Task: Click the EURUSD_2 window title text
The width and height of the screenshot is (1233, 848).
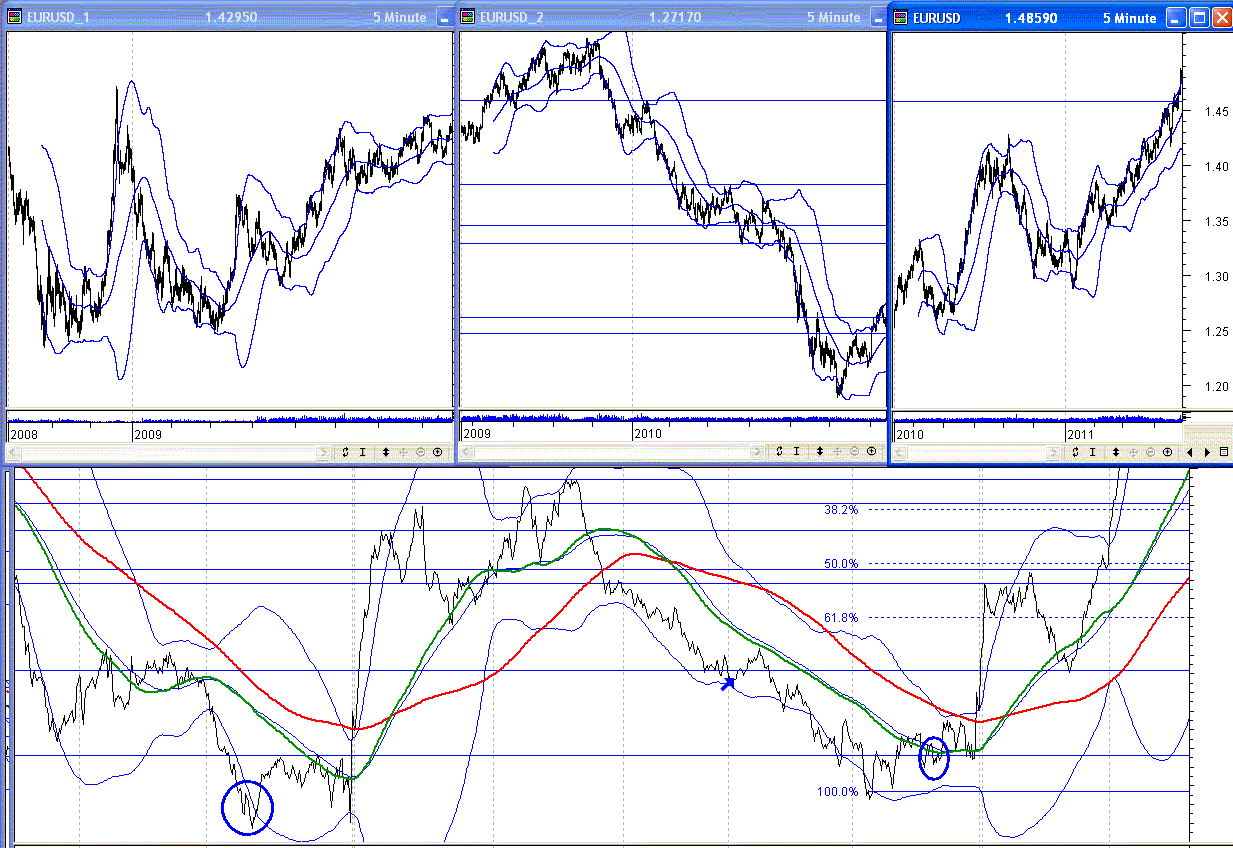Action: [510, 17]
